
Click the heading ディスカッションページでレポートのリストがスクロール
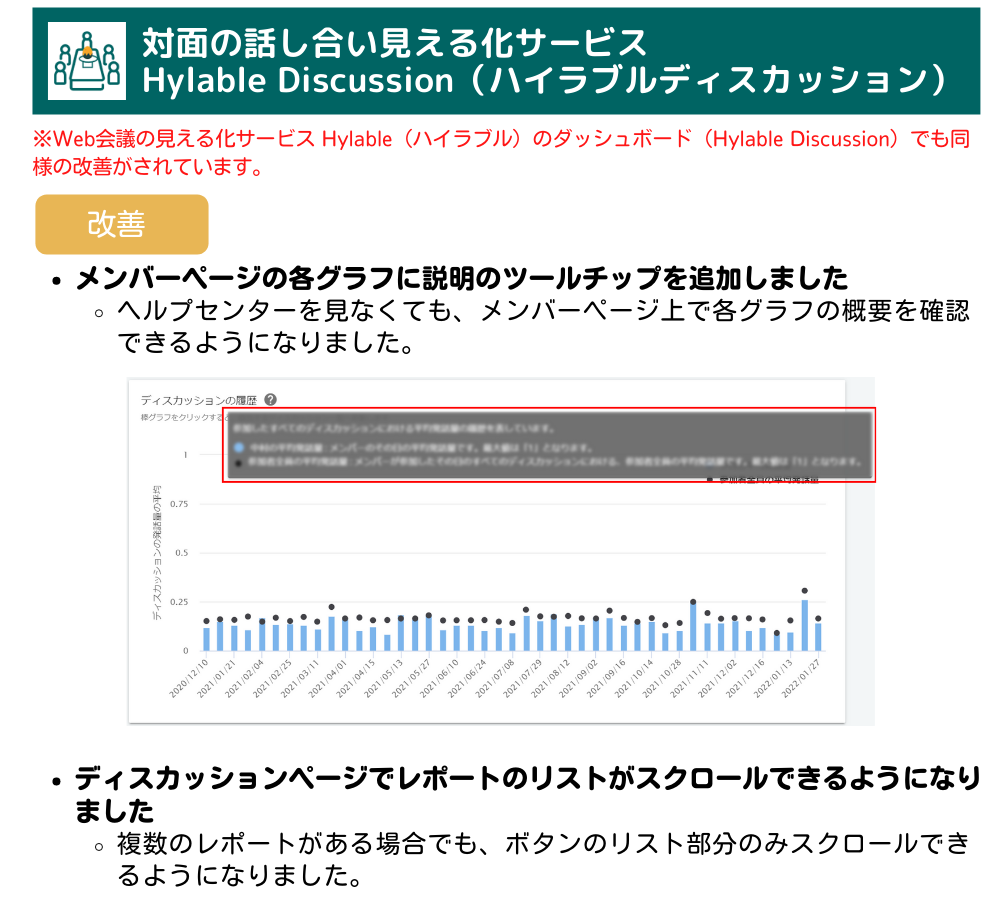(527, 794)
